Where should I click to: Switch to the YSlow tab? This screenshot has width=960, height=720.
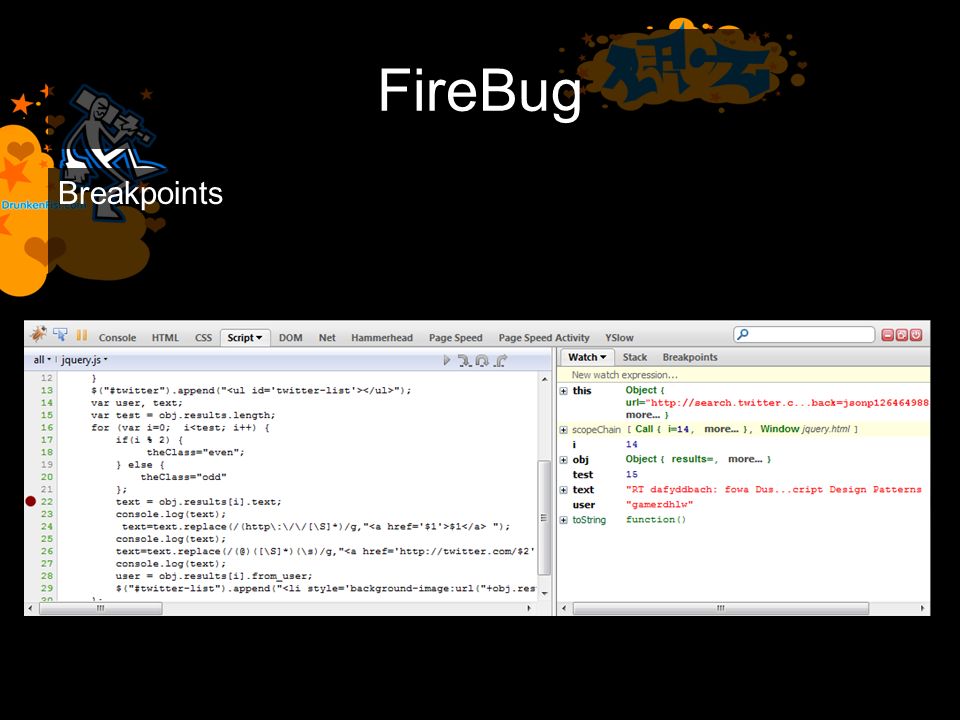tap(619, 337)
